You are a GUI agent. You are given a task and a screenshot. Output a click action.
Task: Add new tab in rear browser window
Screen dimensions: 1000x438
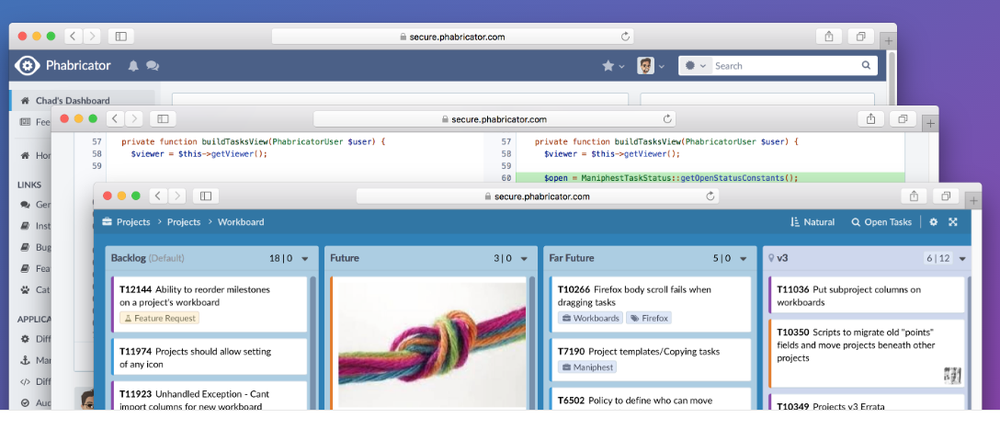coord(888,40)
